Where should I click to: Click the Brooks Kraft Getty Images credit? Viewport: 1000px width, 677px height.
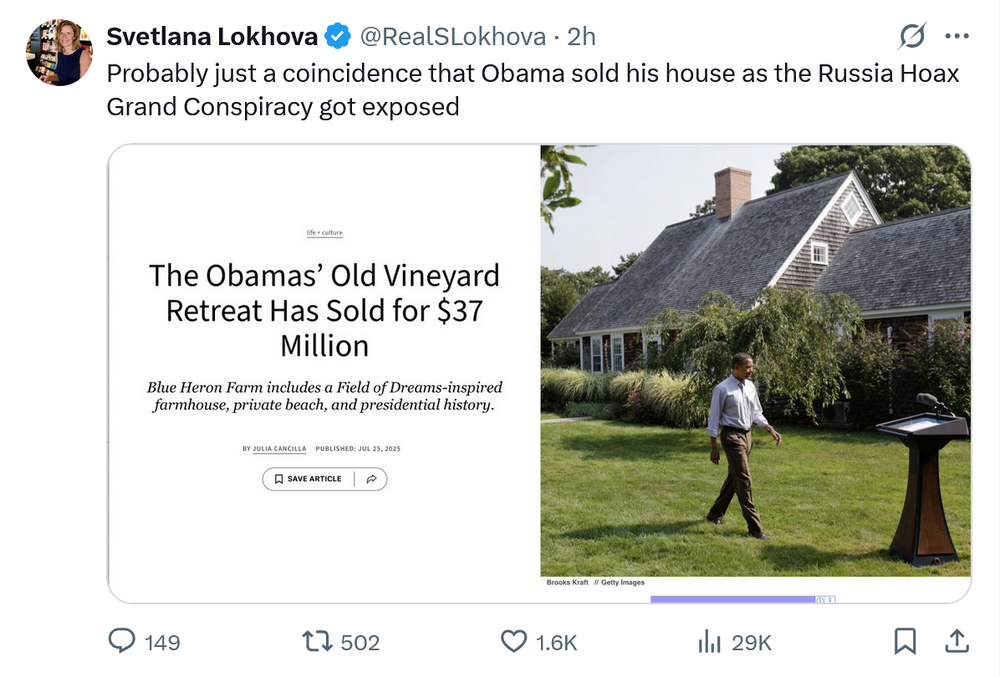(595, 582)
